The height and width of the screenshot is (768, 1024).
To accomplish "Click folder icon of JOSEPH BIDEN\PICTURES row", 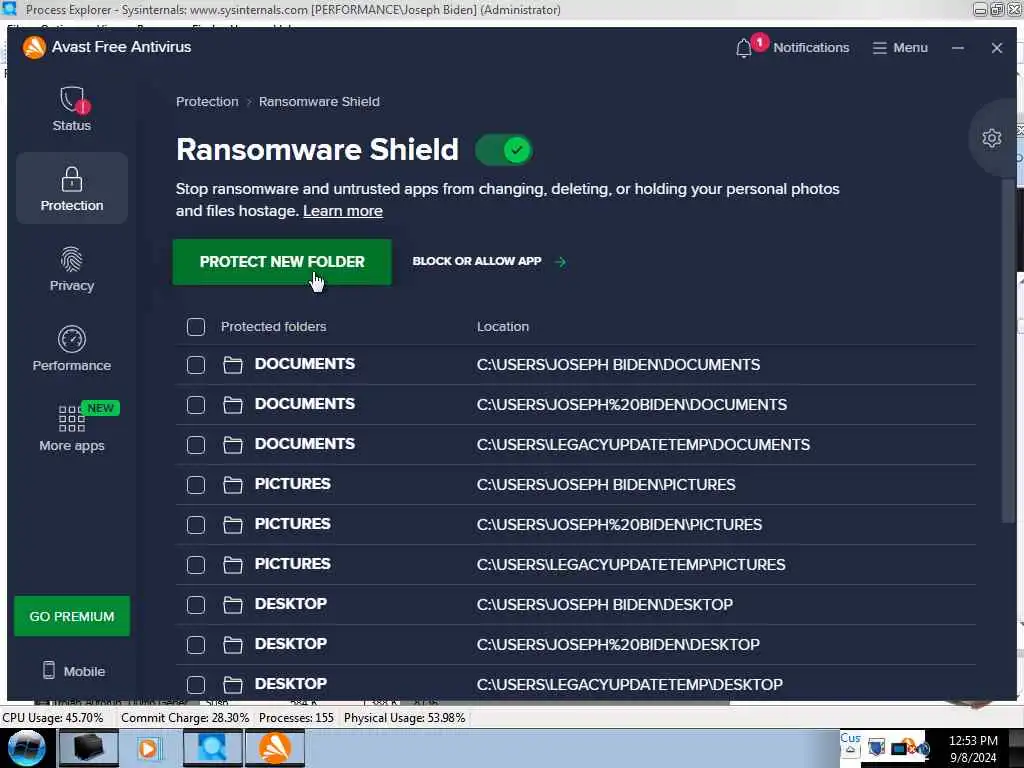I will (x=232, y=485).
